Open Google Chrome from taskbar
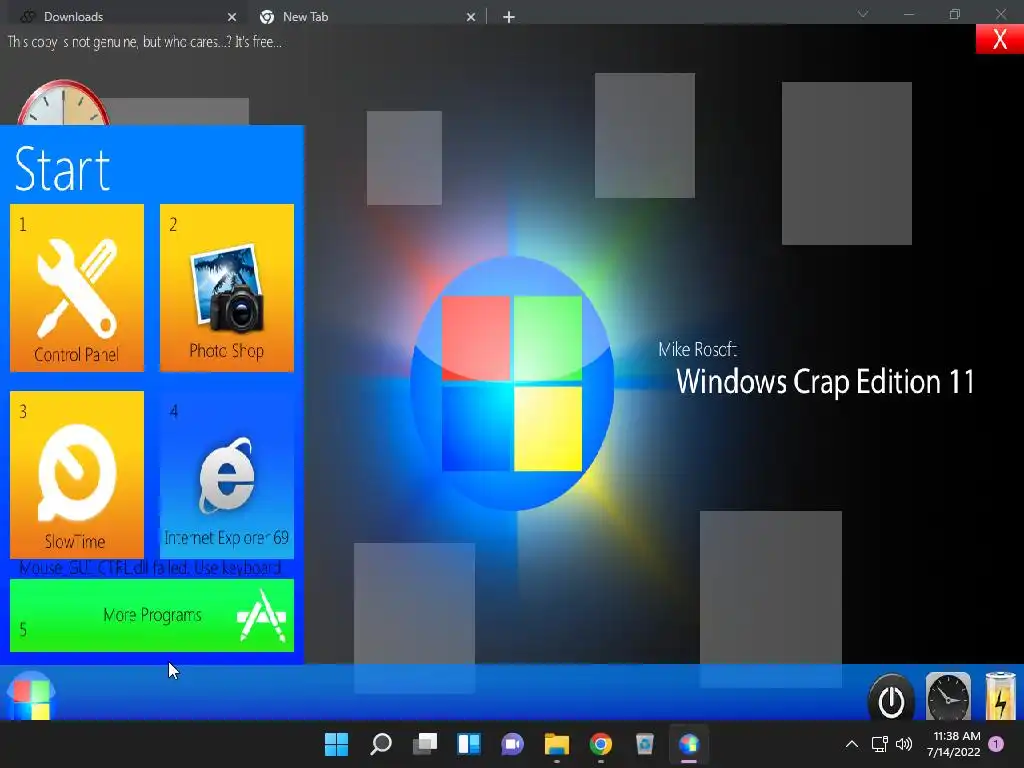Image resolution: width=1024 pixels, height=768 pixels. pos(601,744)
